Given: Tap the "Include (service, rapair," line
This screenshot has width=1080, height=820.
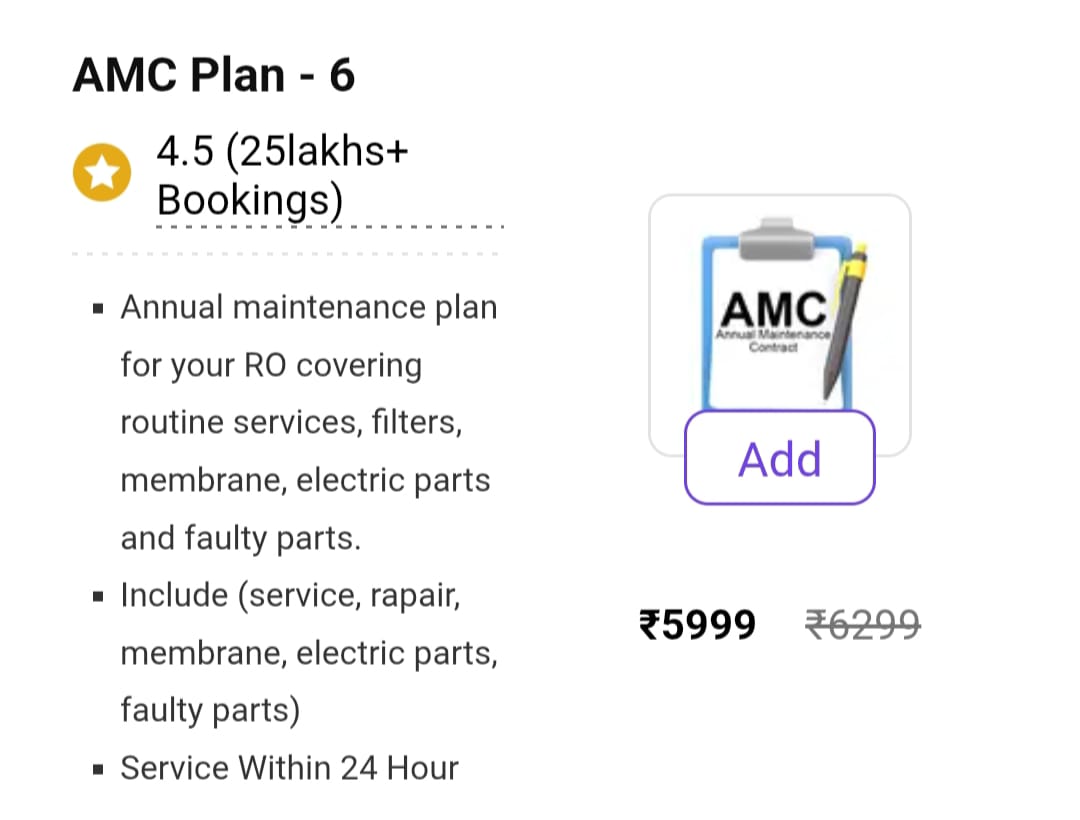Looking at the screenshot, I should tap(290, 596).
